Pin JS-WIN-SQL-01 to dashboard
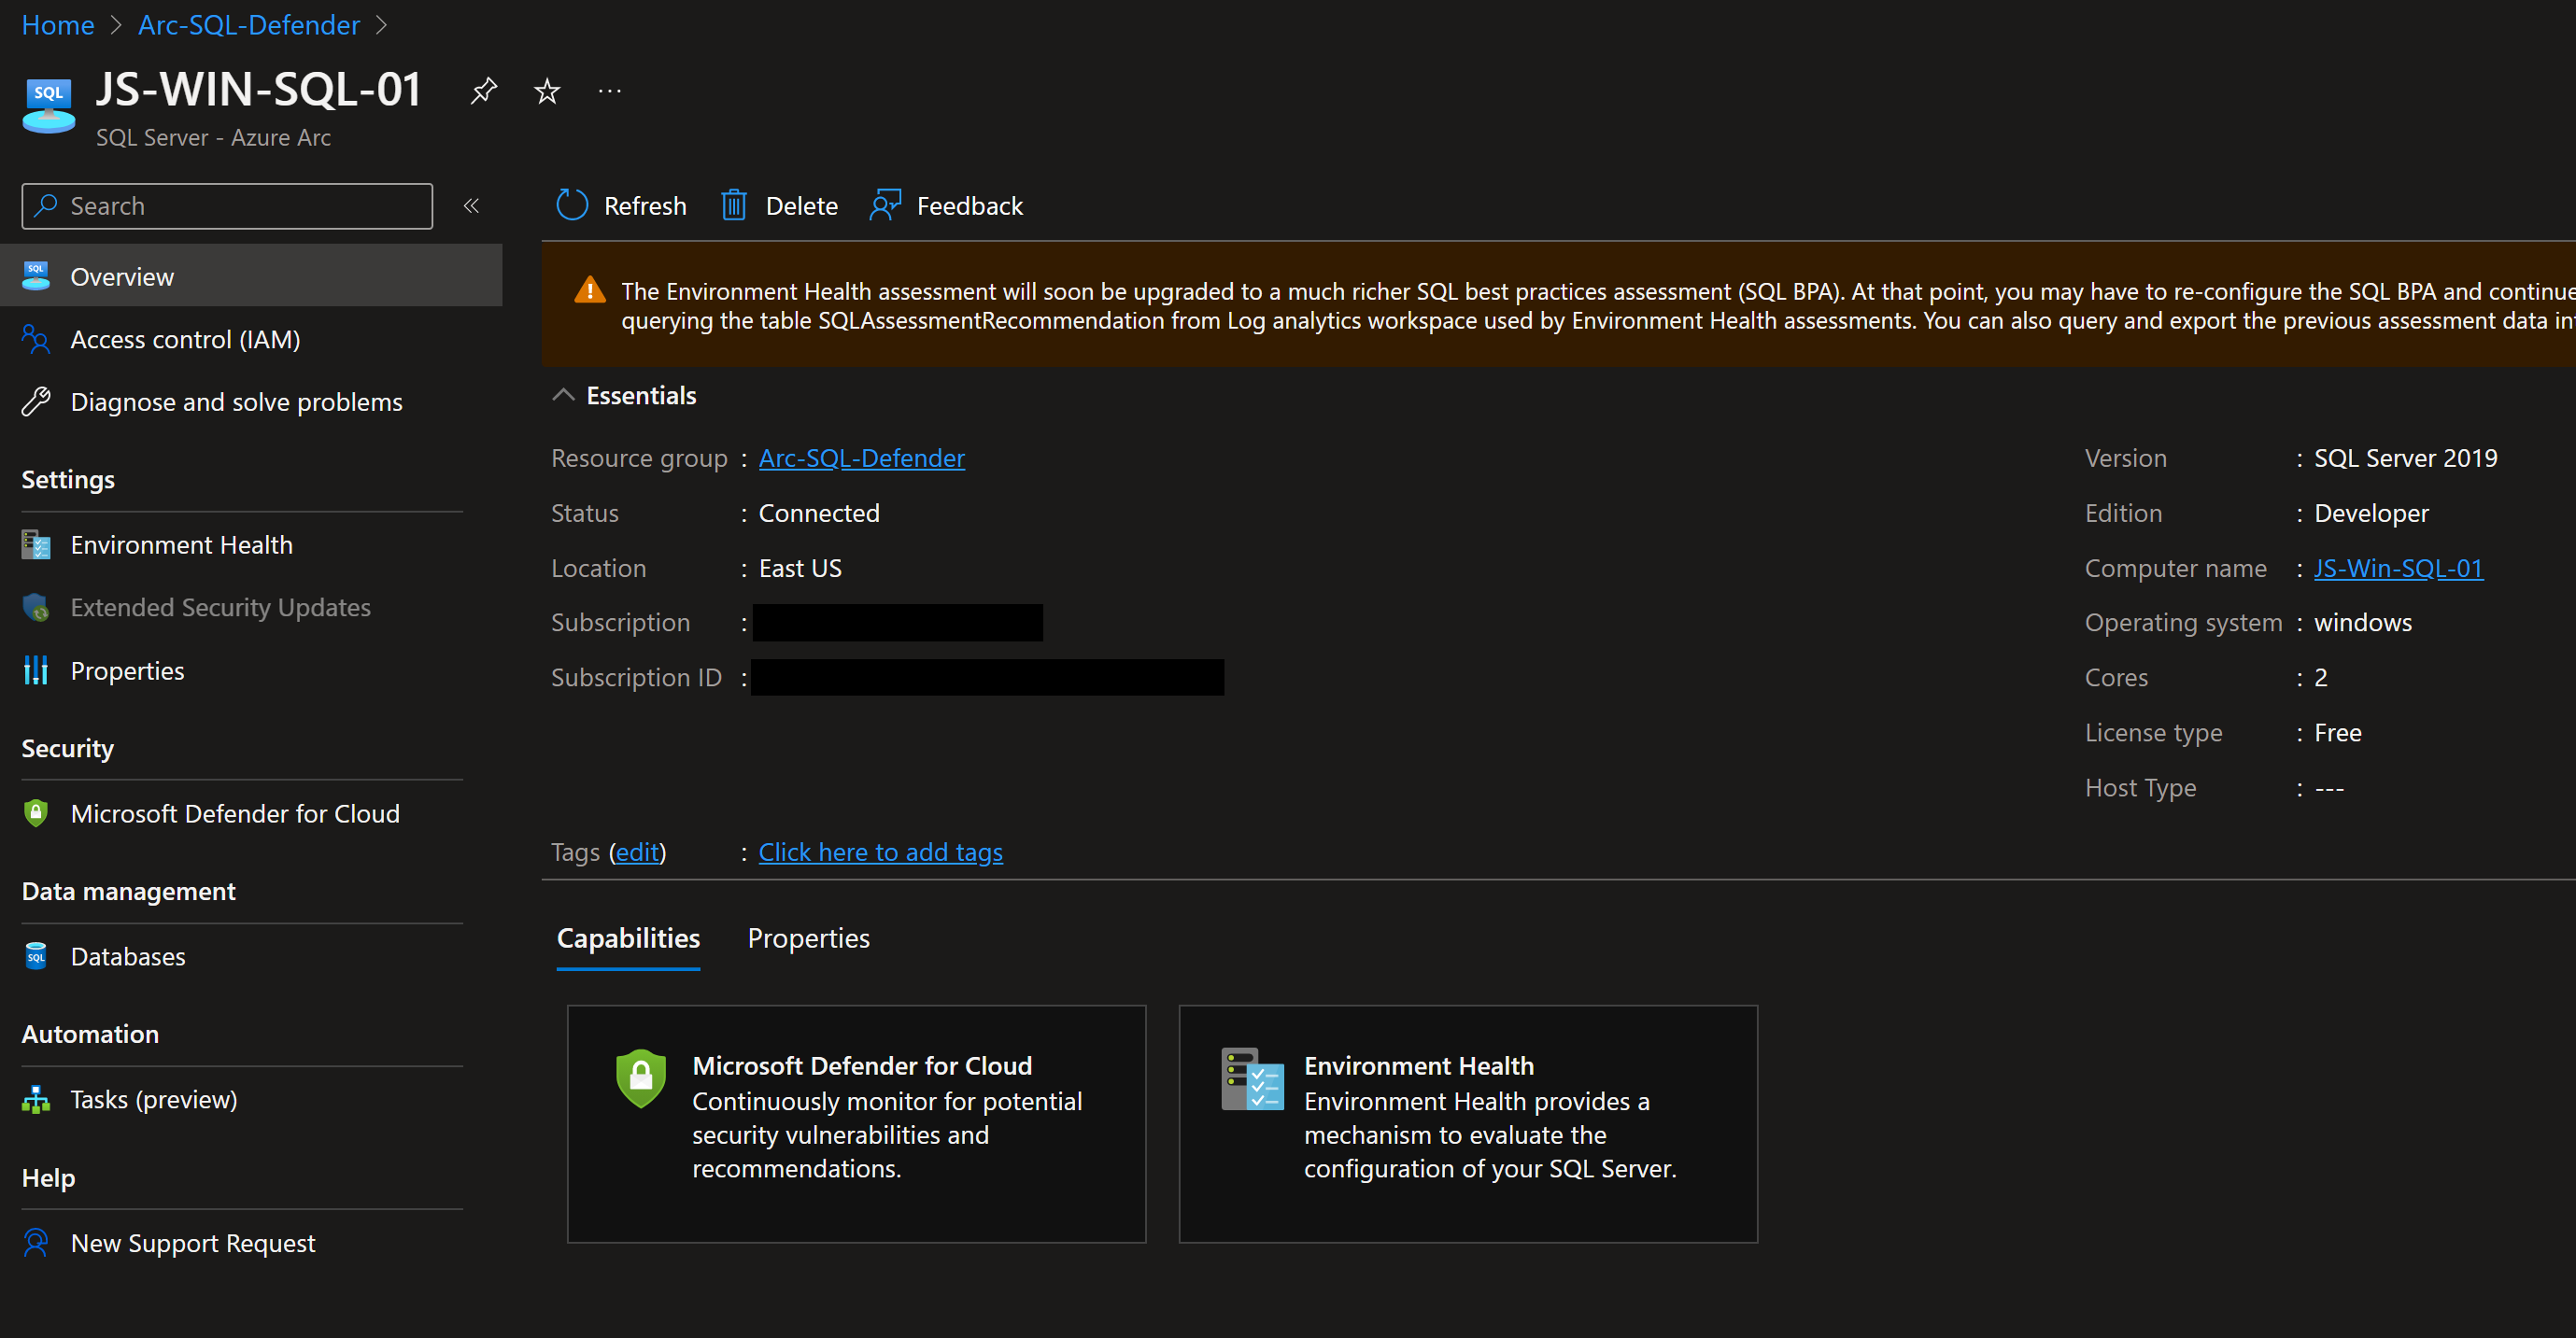Screen dimensions: 2576x1338 (484, 91)
